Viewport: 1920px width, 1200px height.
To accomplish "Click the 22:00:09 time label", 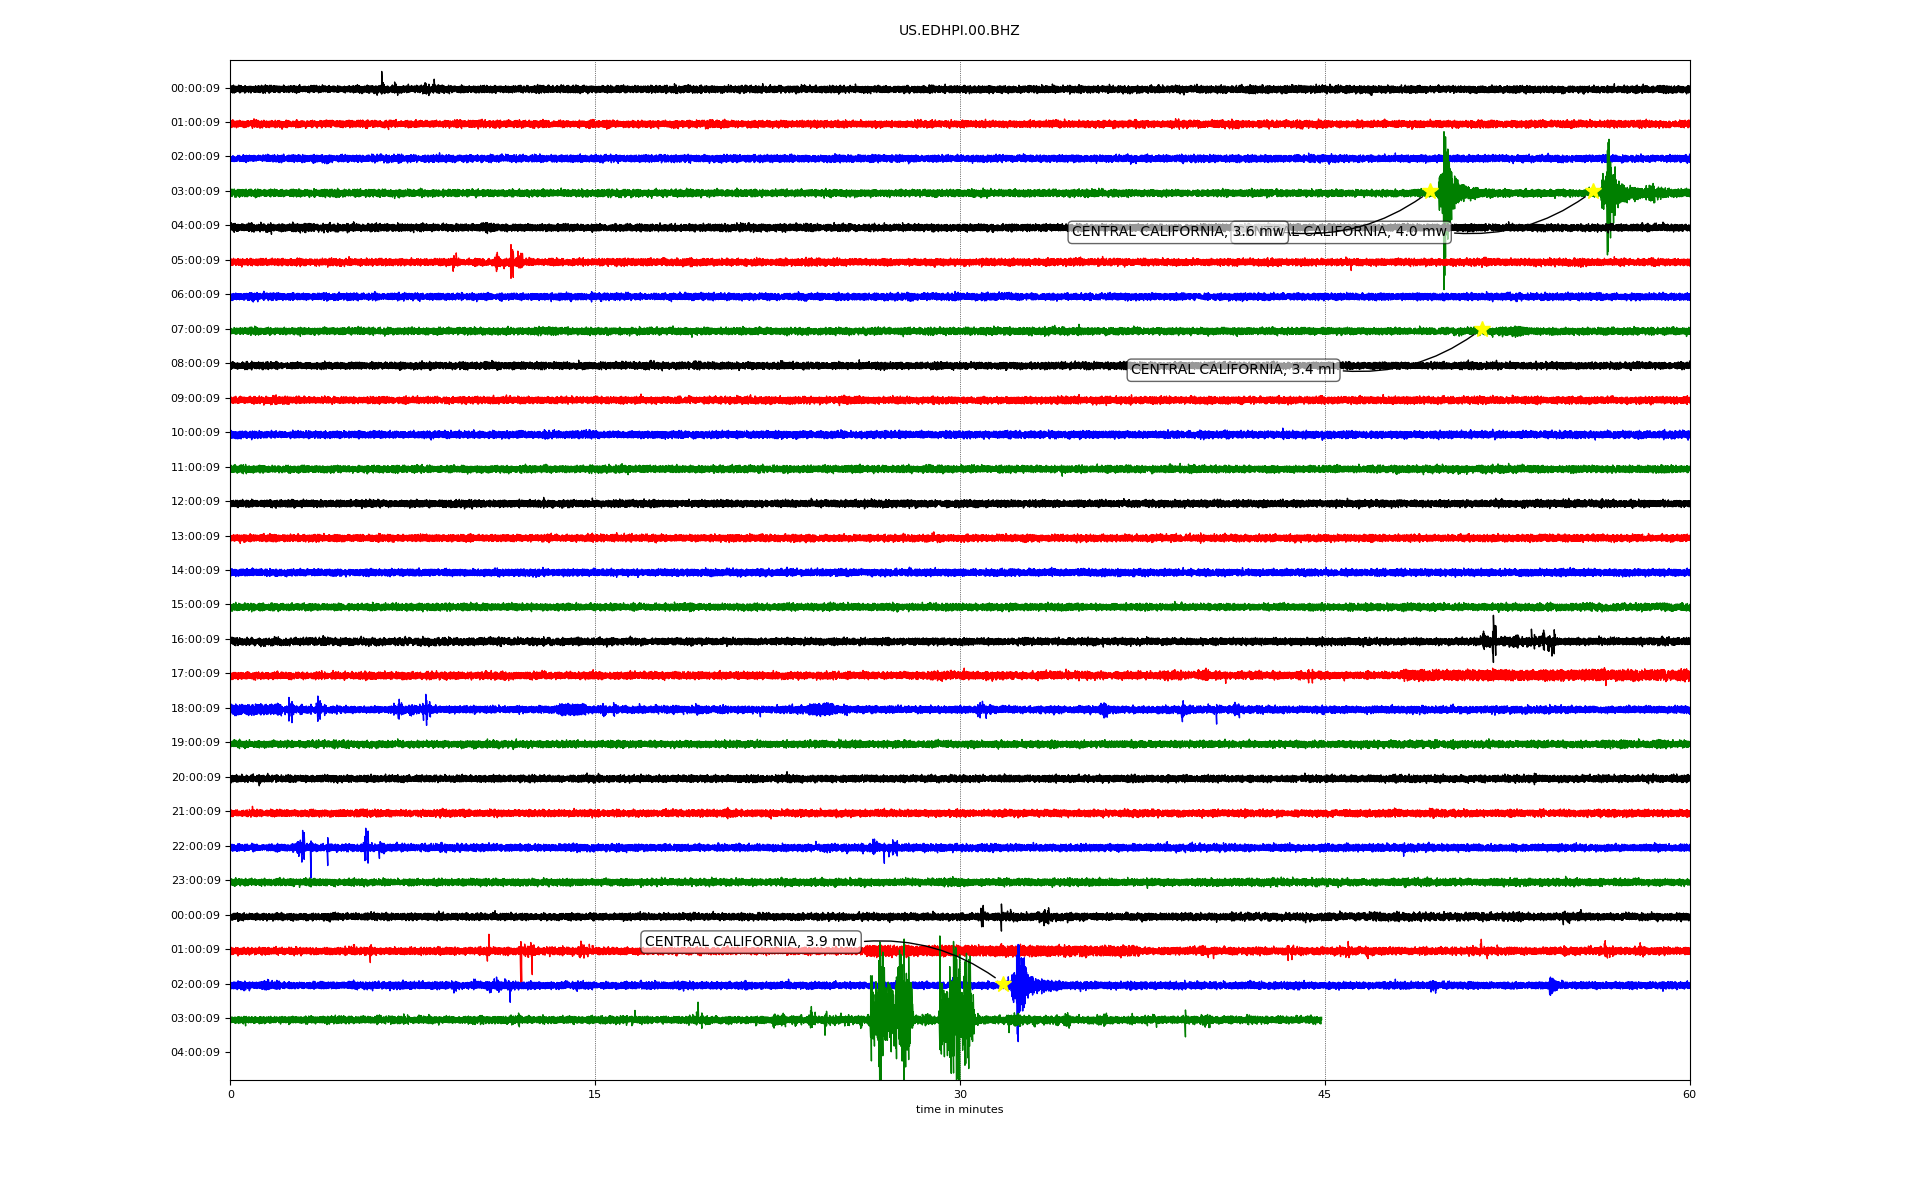I will (195, 847).
